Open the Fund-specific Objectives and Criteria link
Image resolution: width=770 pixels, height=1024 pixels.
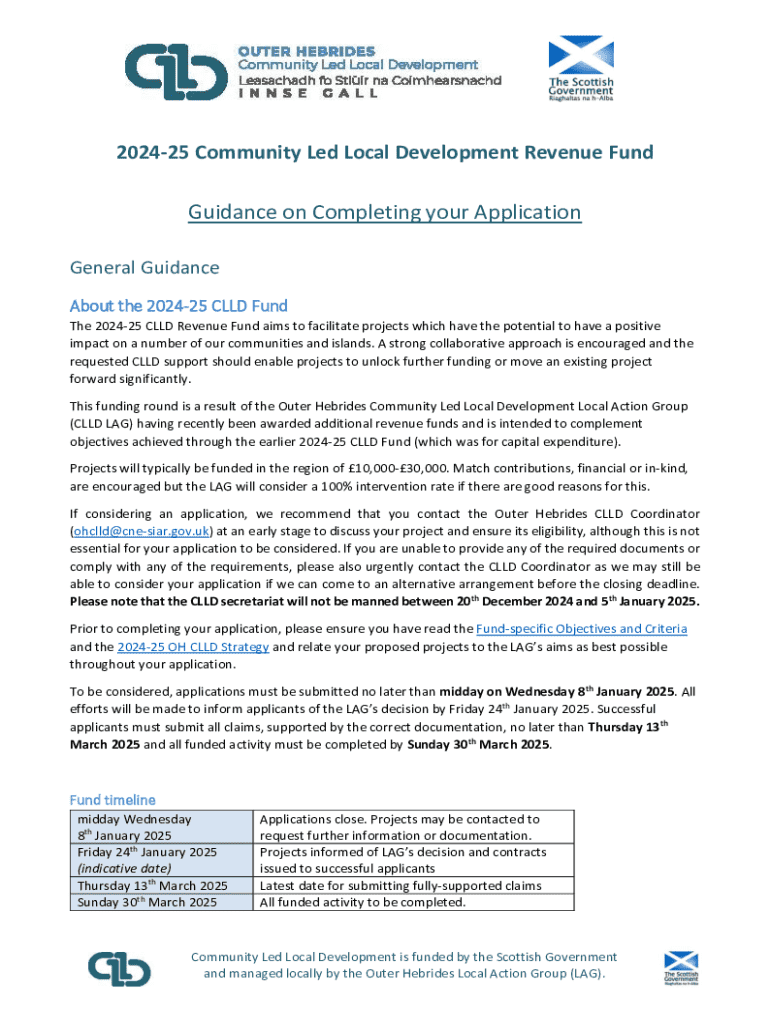click(x=581, y=628)
